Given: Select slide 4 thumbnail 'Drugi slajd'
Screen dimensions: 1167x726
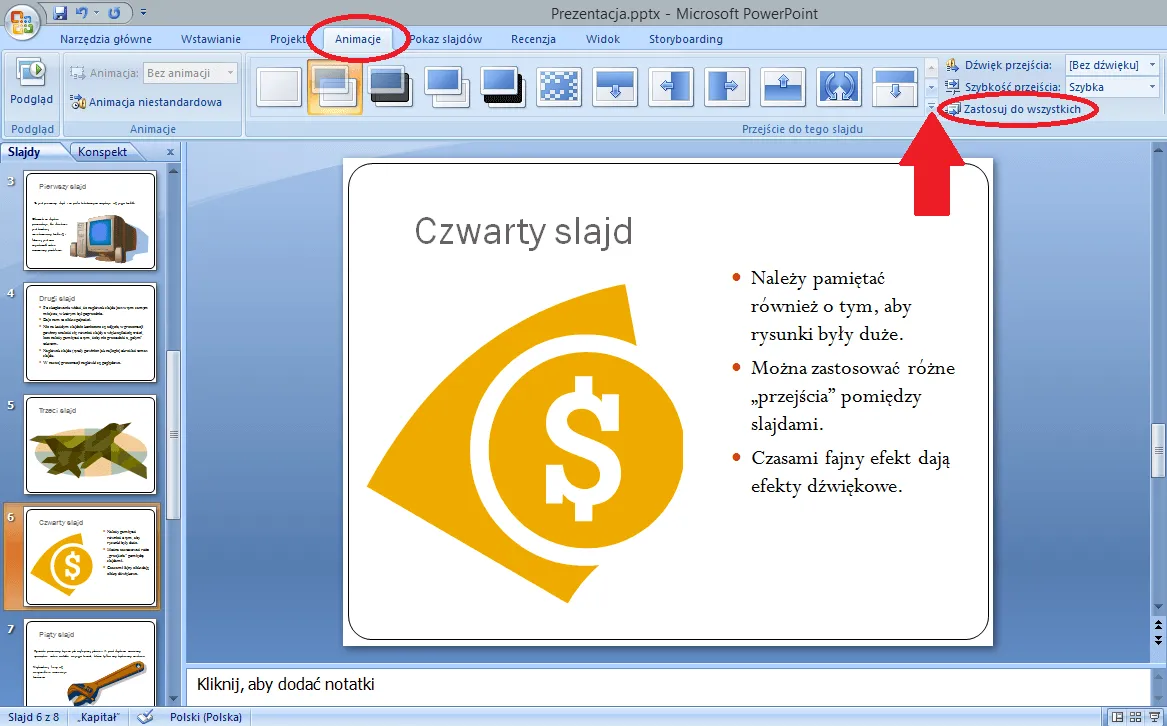Looking at the screenshot, I should (90, 332).
